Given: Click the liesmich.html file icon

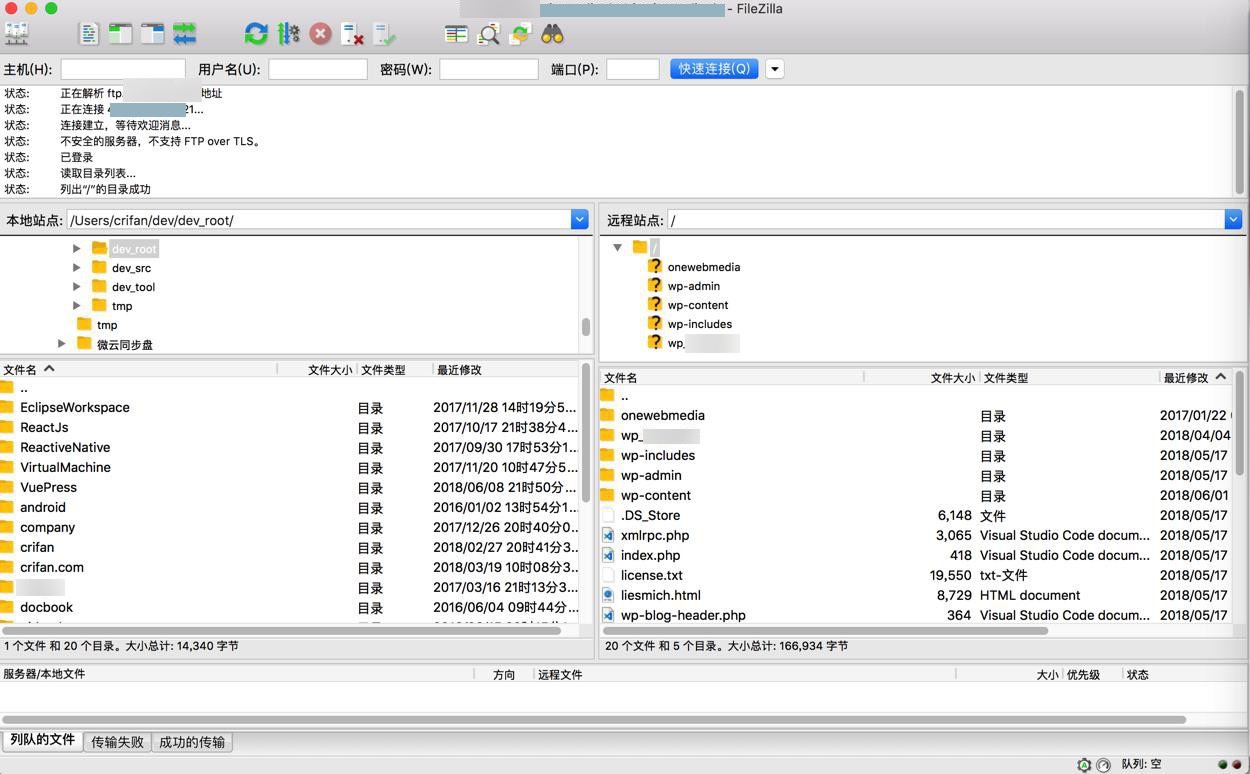Looking at the screenshot, I should (x=608, y=595).
